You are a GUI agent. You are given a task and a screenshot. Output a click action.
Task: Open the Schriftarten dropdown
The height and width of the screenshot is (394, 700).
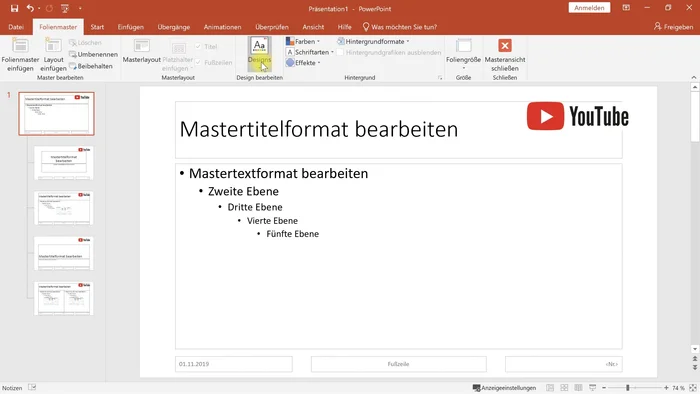(x=310, y=52)
